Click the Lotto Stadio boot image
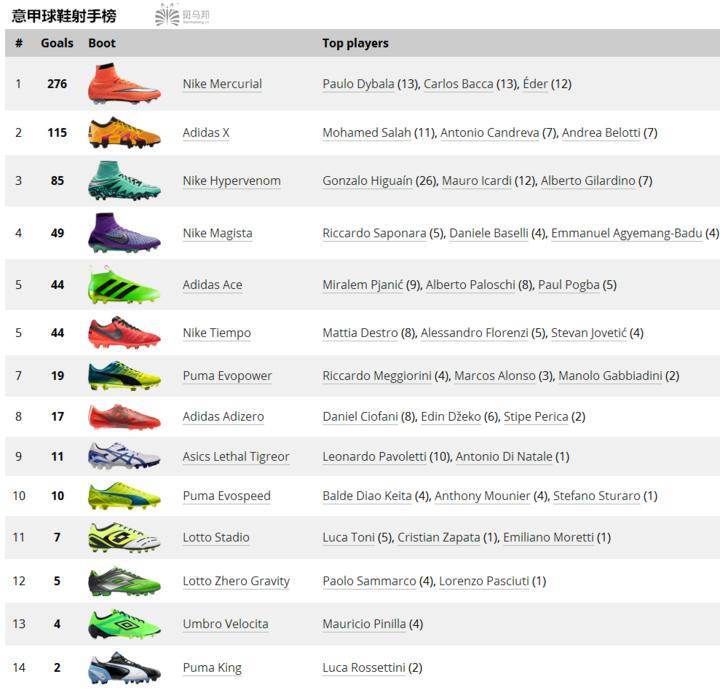Viewport: 720px width, 690px height. (124, 538)
